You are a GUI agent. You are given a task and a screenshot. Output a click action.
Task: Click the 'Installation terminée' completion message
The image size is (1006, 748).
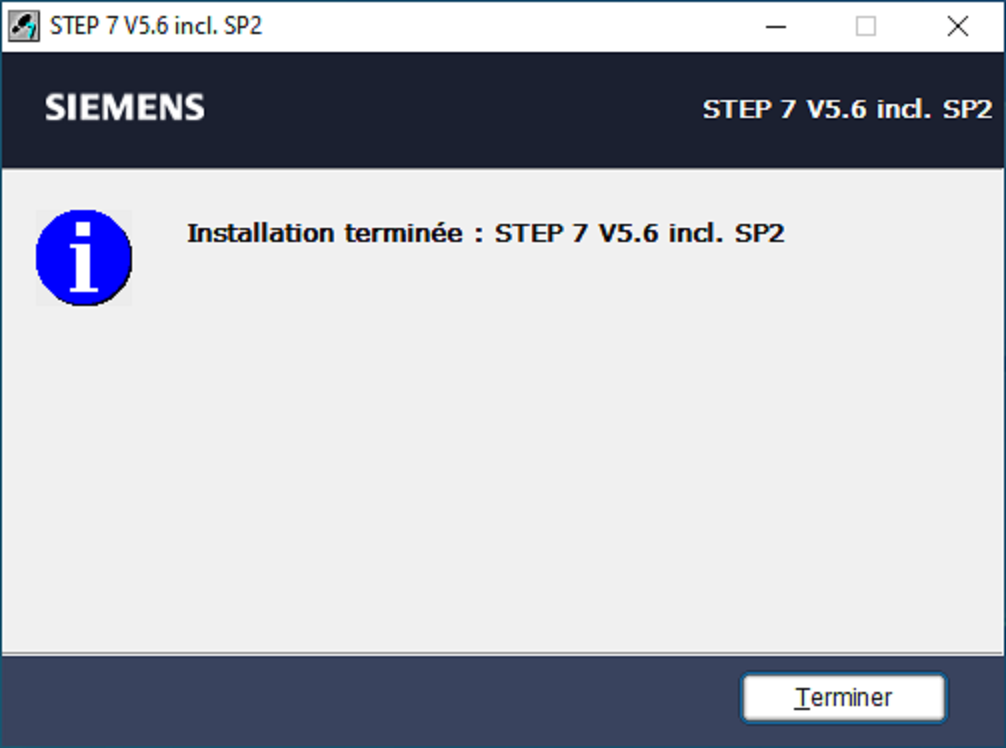[x=486, y=233]
